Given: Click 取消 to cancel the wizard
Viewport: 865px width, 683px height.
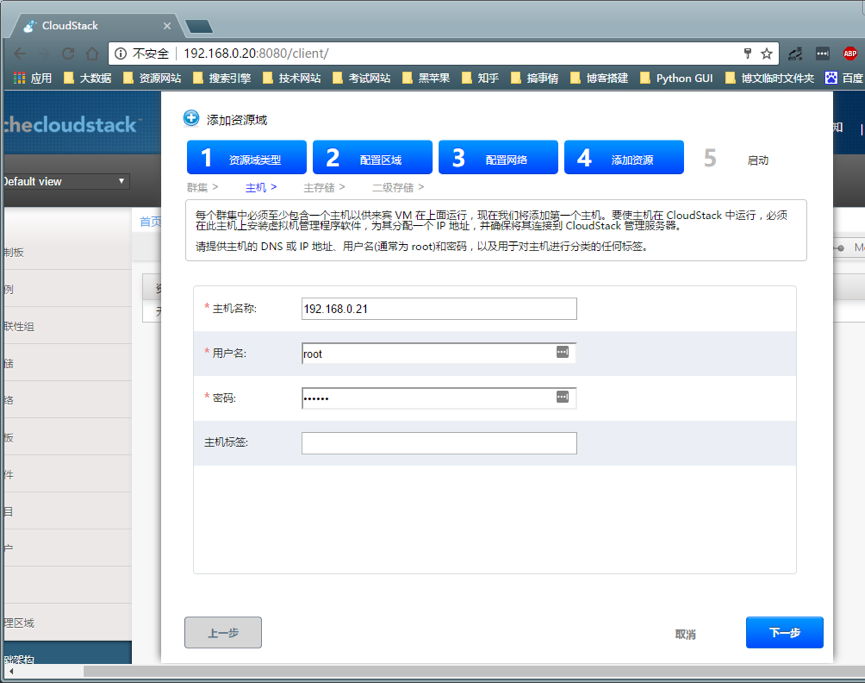Looking at the screenshot, I should coord(685,634).
